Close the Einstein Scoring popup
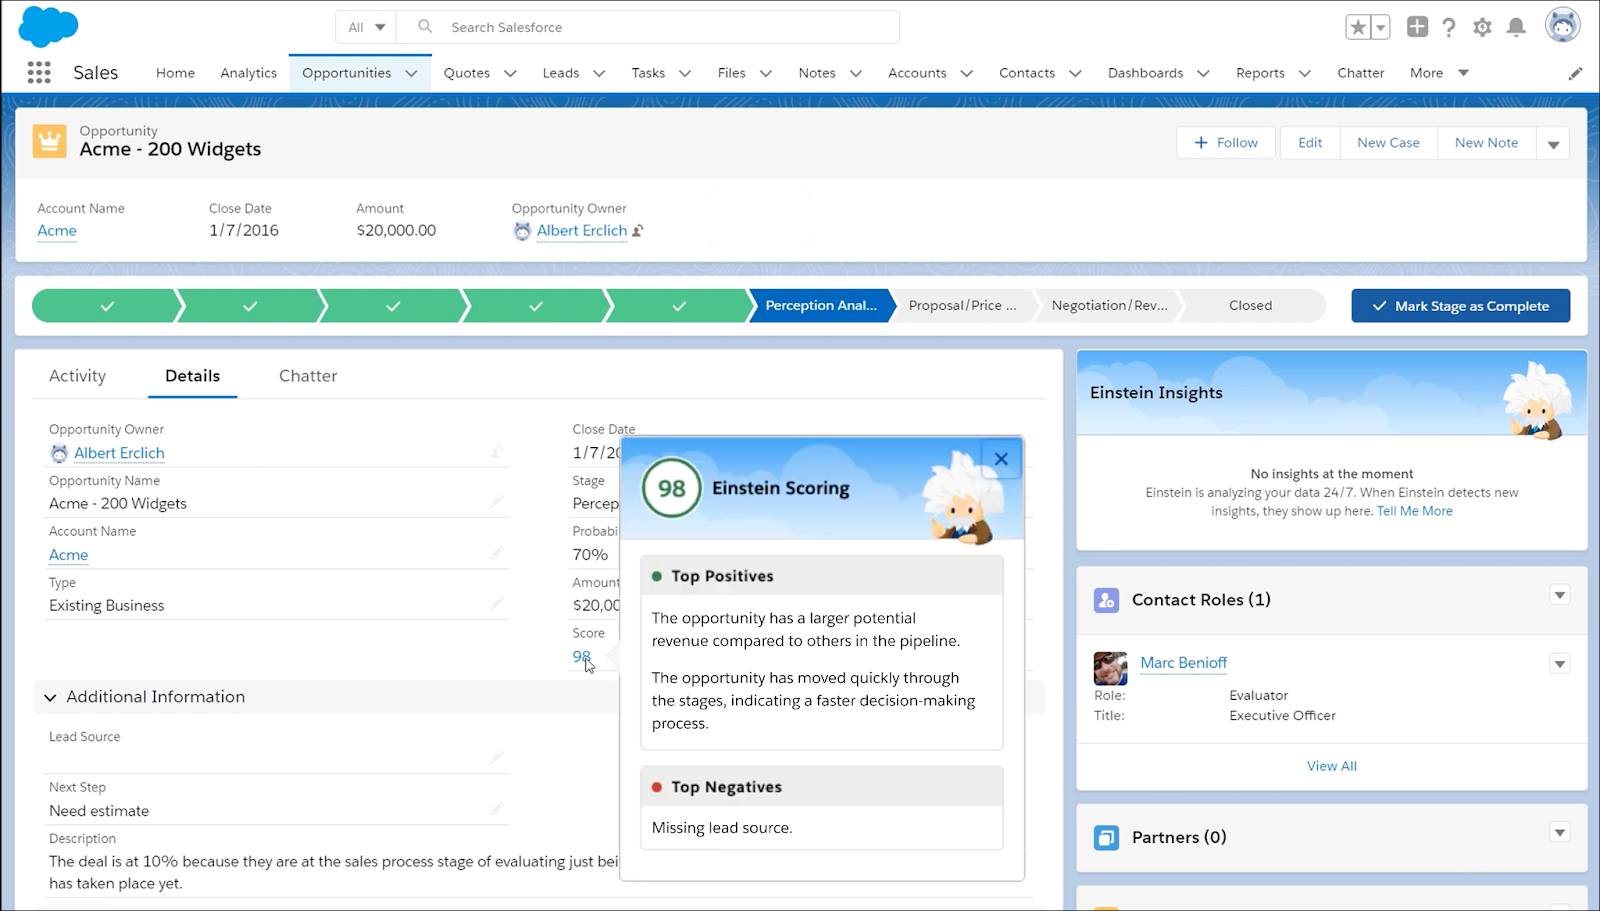Screen dimensions: 1600x911 pos(1001,459)
